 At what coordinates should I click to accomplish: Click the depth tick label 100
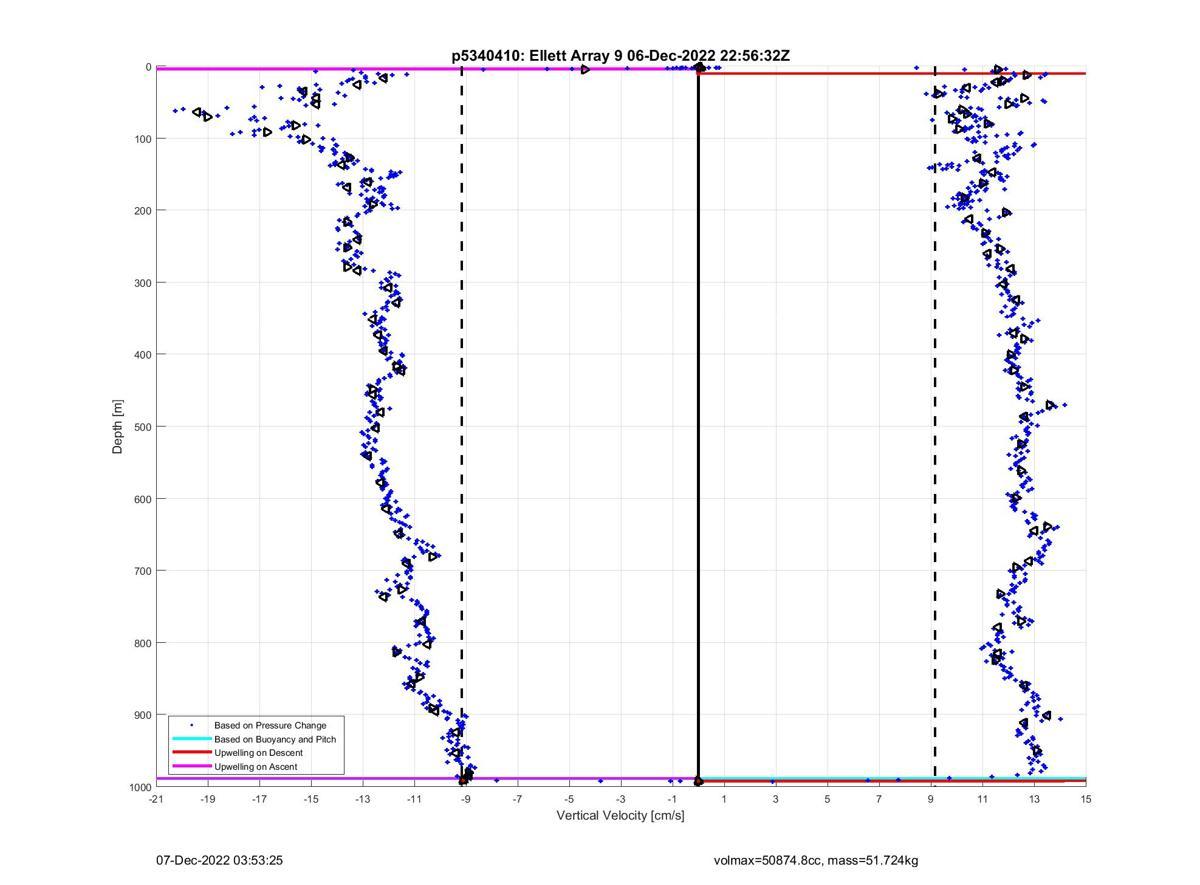coord(141,139)
